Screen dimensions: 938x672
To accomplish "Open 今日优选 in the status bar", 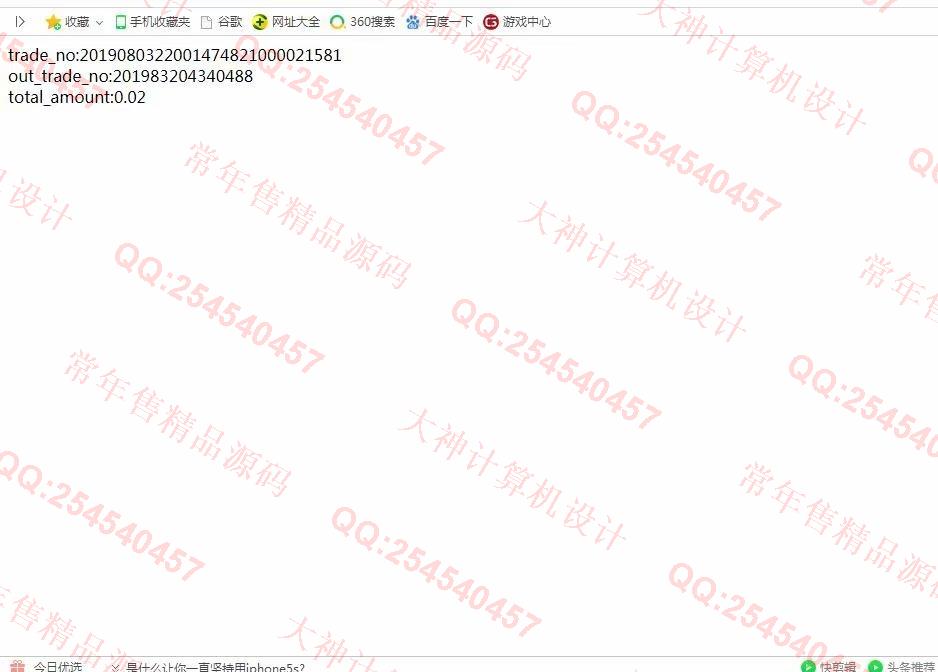I will point(46,666).
